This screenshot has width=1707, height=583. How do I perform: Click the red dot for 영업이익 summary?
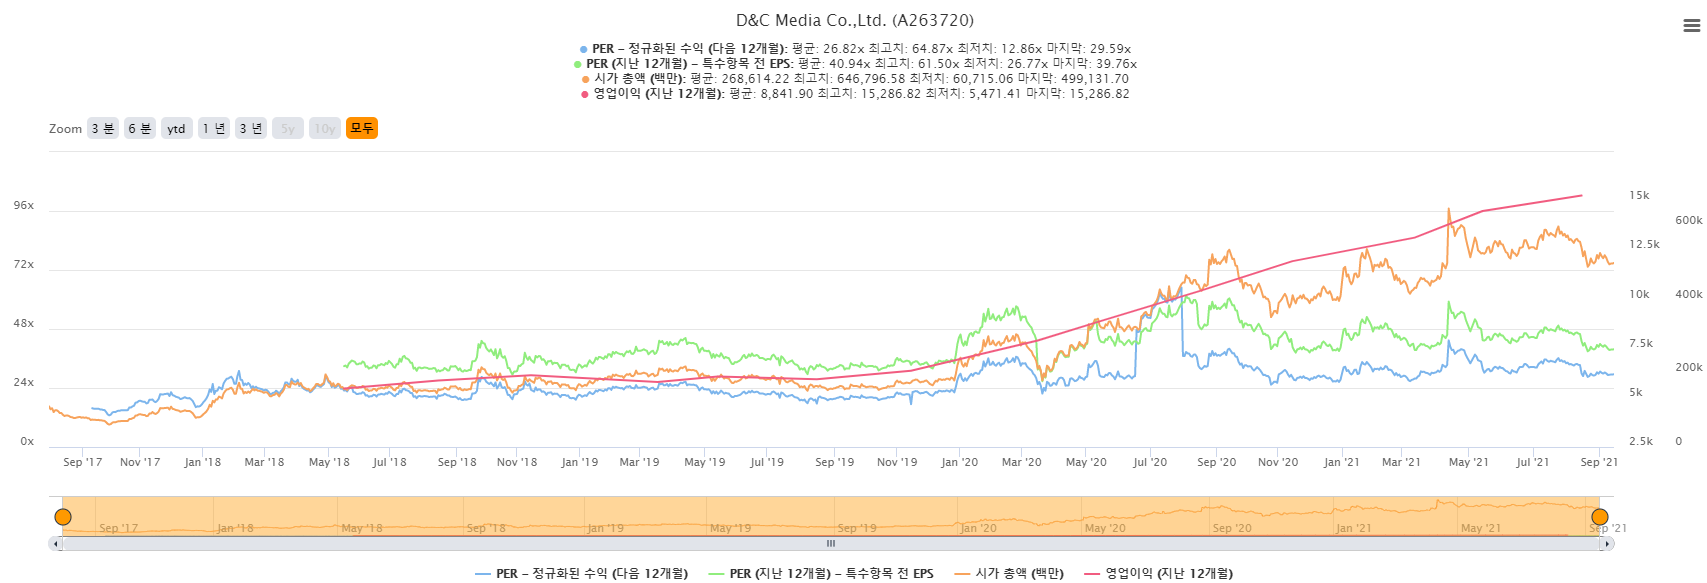pyautogui.click(x=585, y=94)
